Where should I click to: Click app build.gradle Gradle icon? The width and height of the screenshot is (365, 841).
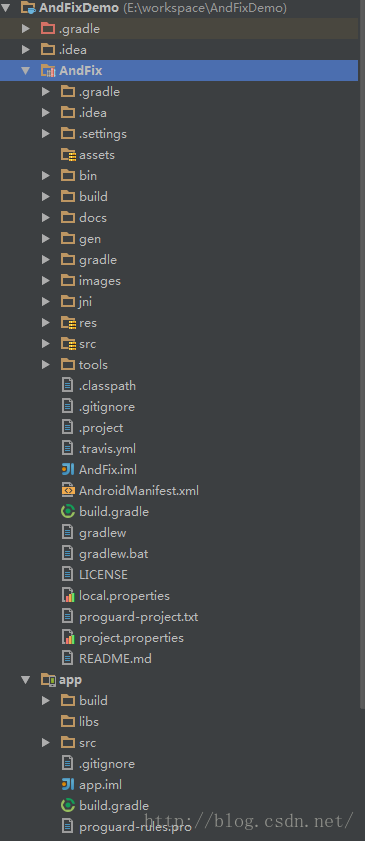68,806
